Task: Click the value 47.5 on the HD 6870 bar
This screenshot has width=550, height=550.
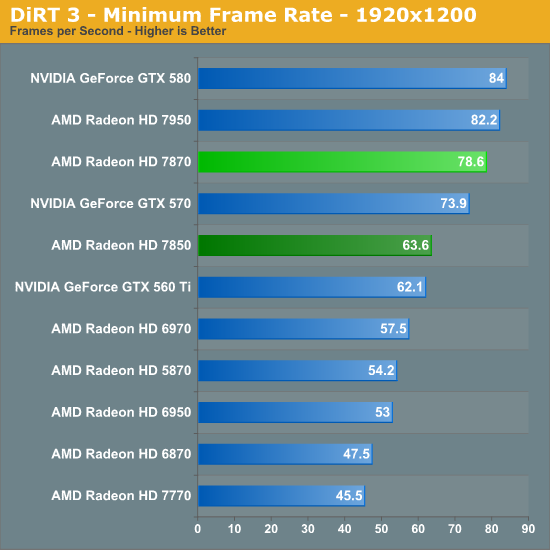Action: 356,454
